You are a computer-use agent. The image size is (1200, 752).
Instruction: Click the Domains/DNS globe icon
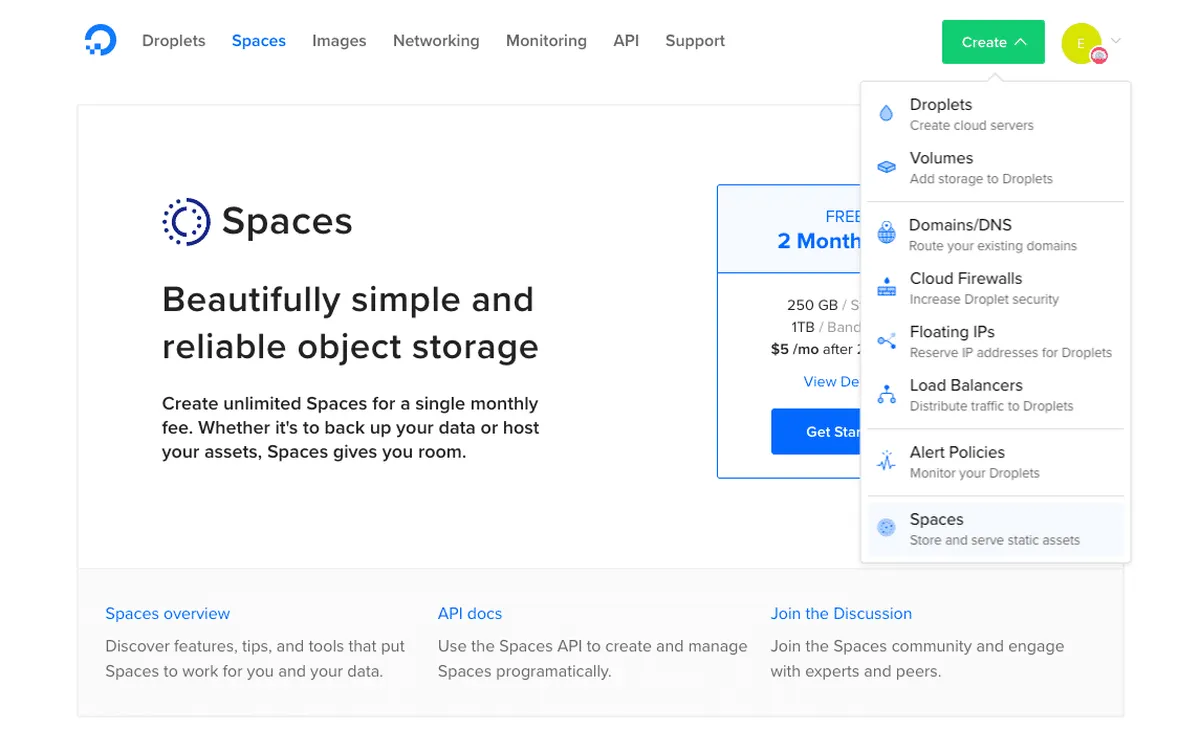[x=886, y=234]
